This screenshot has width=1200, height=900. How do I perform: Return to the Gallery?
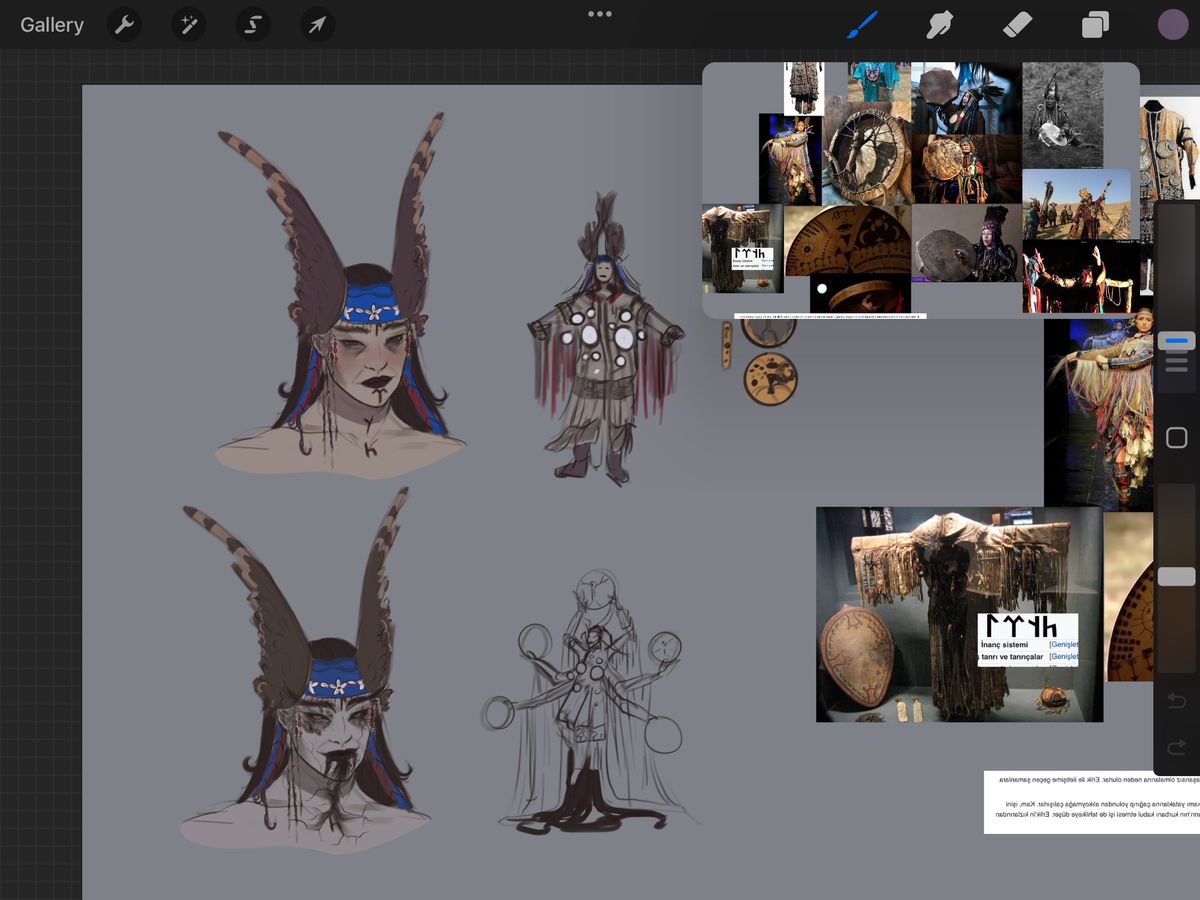click(x=52, y=25)
